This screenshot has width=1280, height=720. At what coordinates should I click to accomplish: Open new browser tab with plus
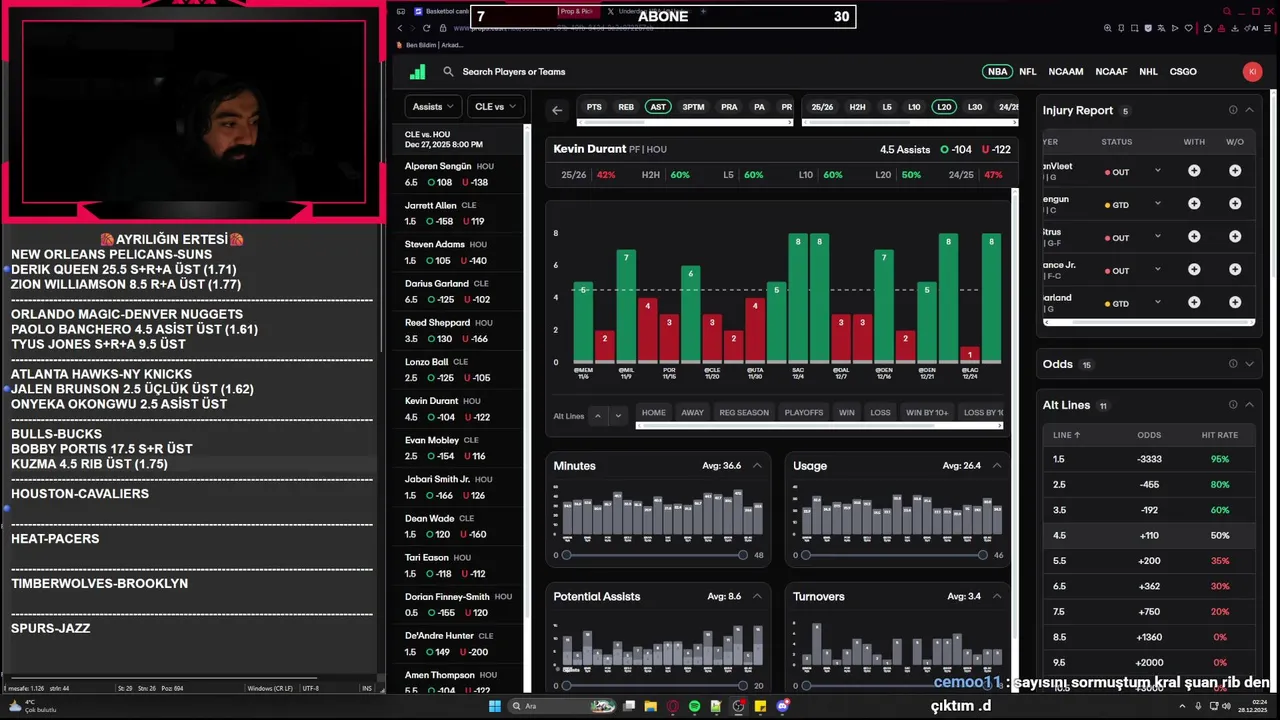703,11
